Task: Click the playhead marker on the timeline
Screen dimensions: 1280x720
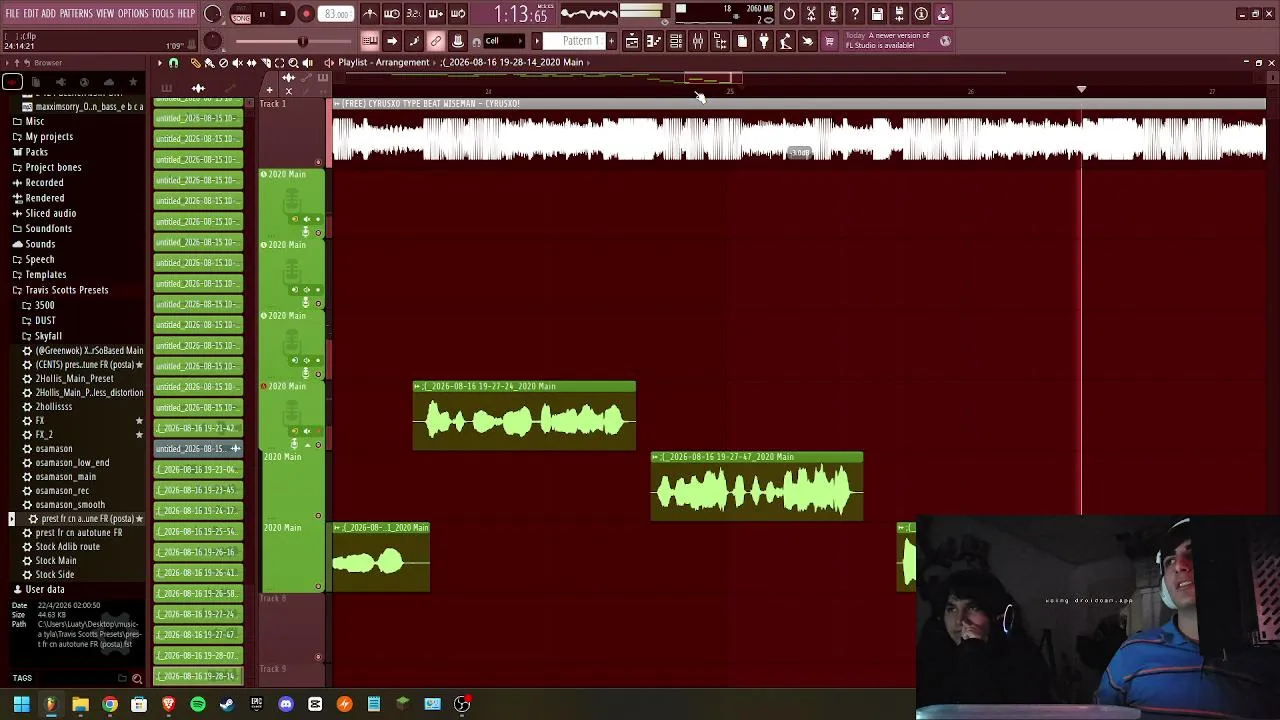Action: 1081,90
